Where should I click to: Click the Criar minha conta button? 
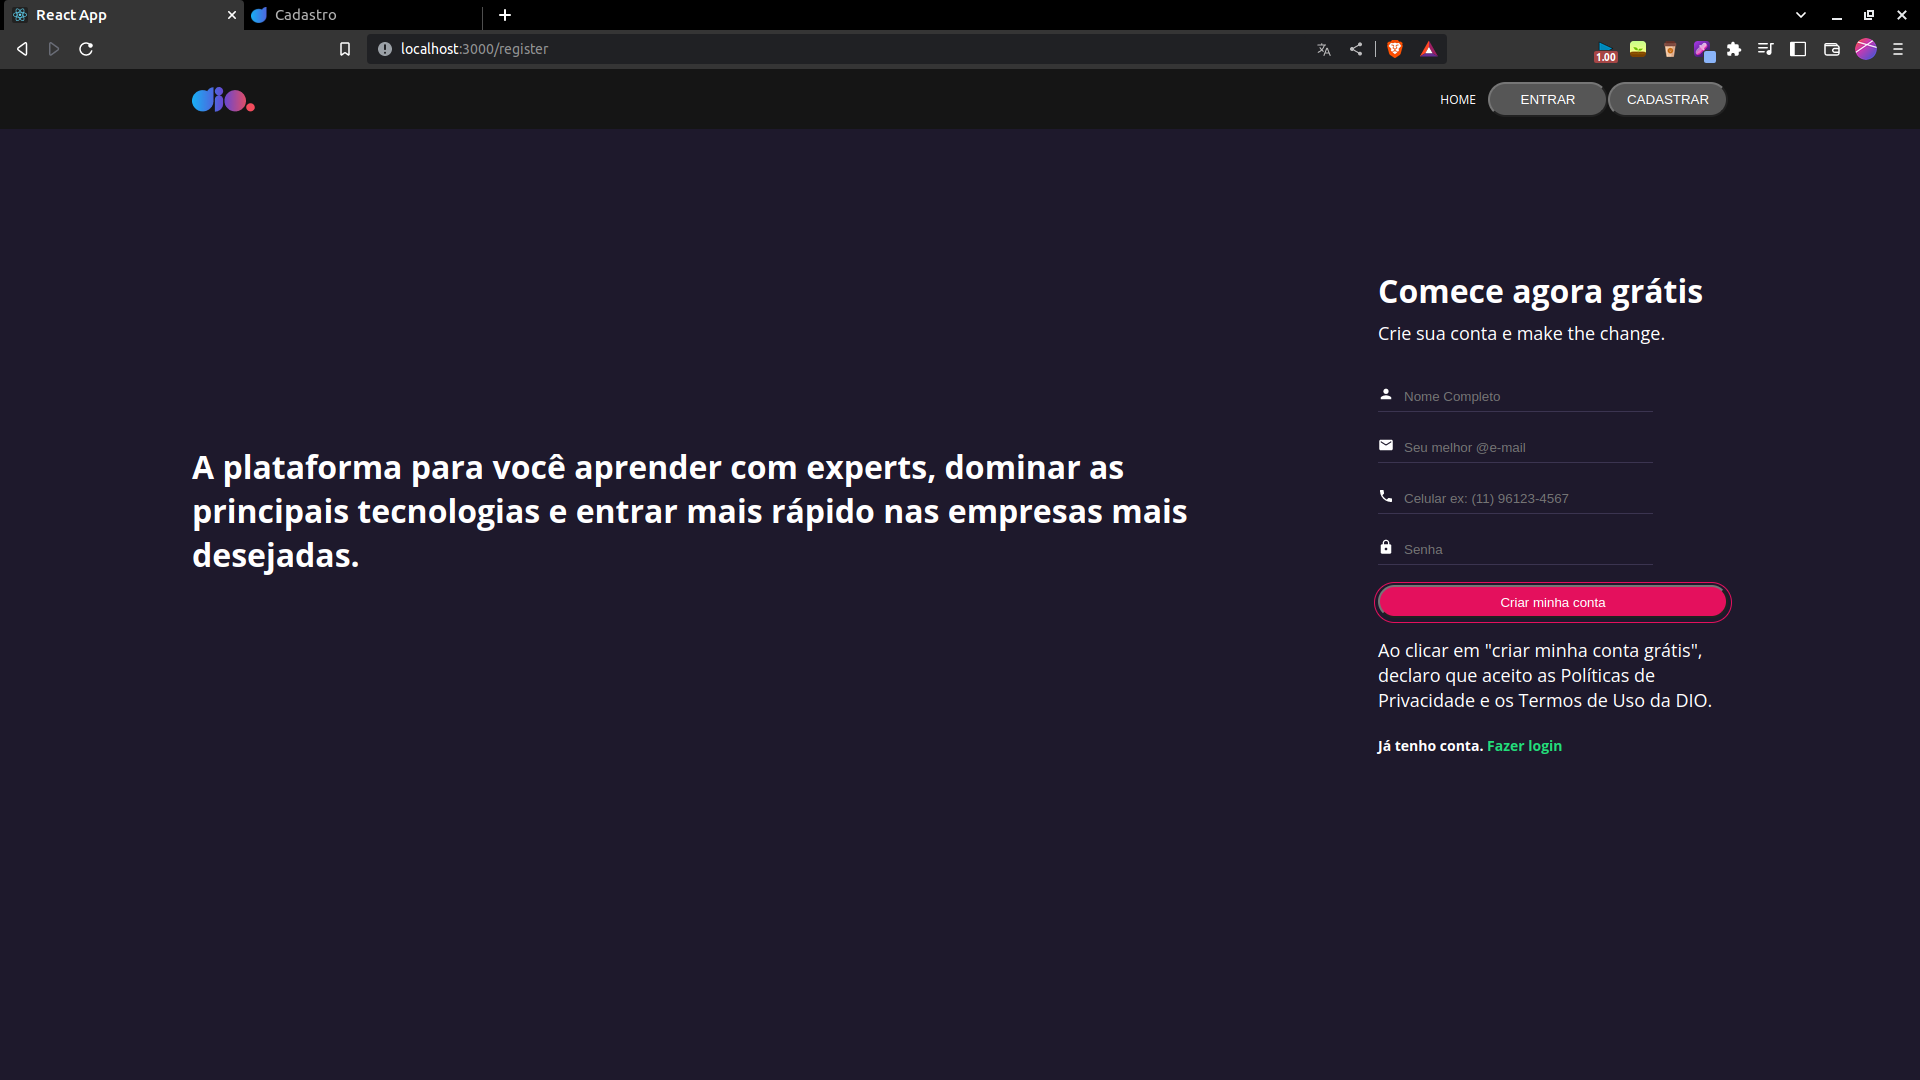point(1552,601)
